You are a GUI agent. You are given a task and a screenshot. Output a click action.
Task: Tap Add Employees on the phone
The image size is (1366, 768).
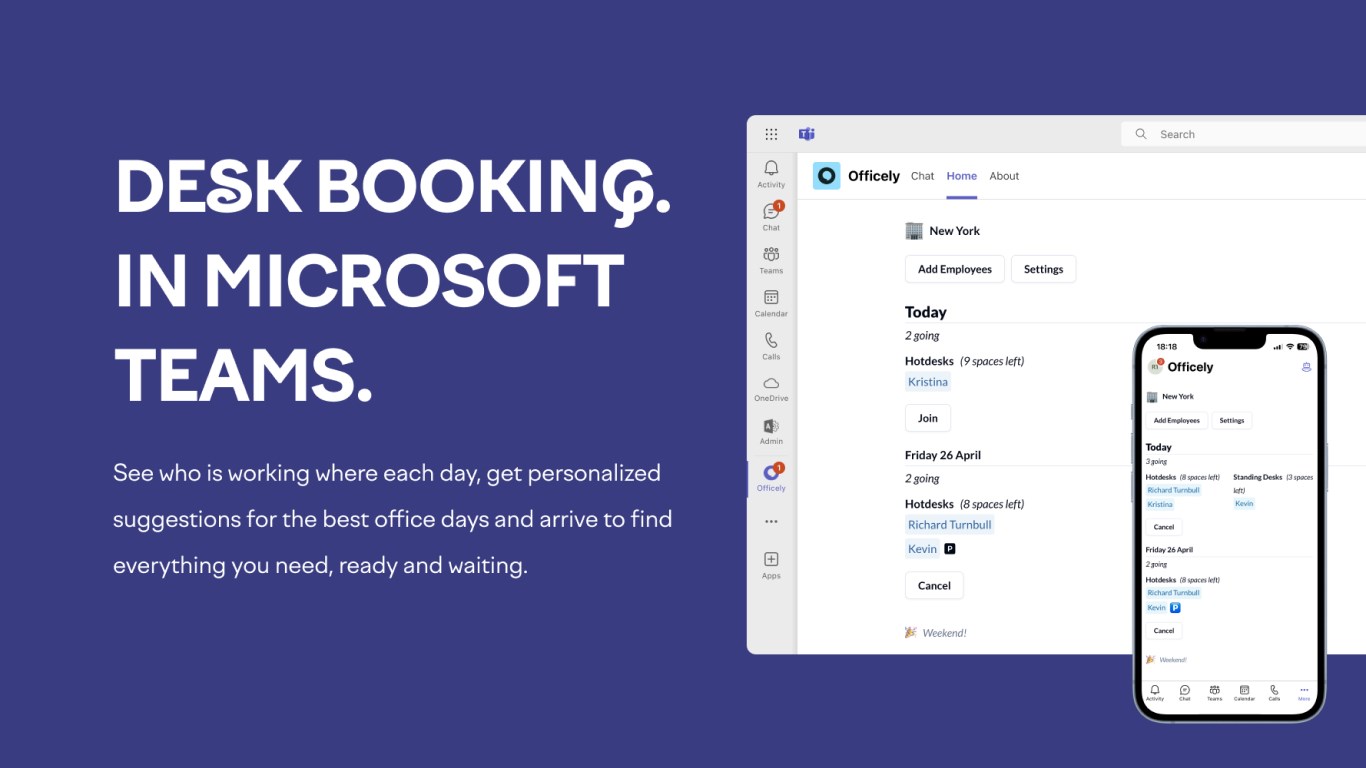point(1177,421)
